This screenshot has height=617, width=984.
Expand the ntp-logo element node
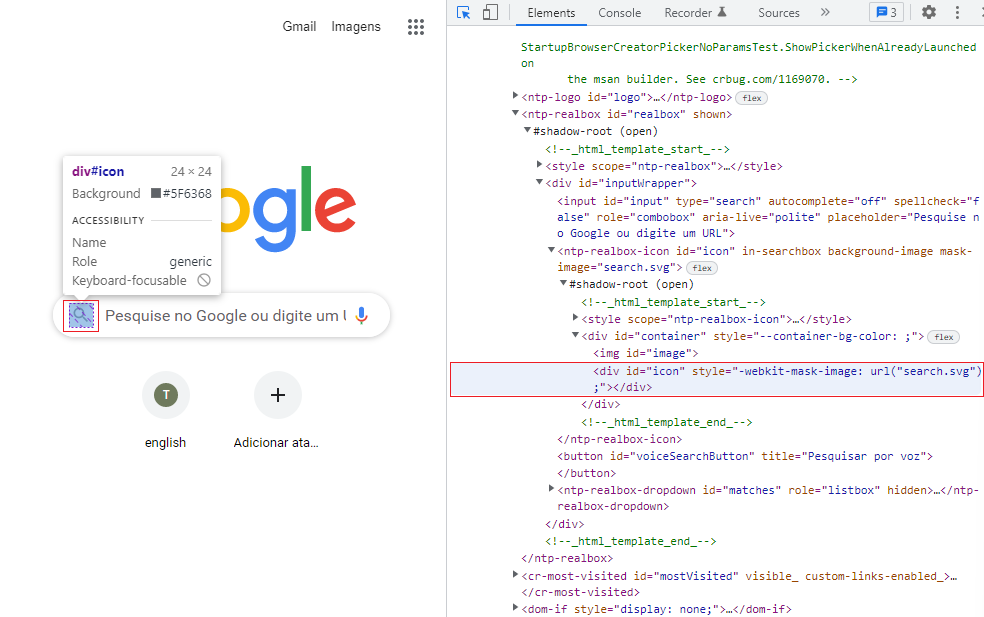(x=515, y=96)
